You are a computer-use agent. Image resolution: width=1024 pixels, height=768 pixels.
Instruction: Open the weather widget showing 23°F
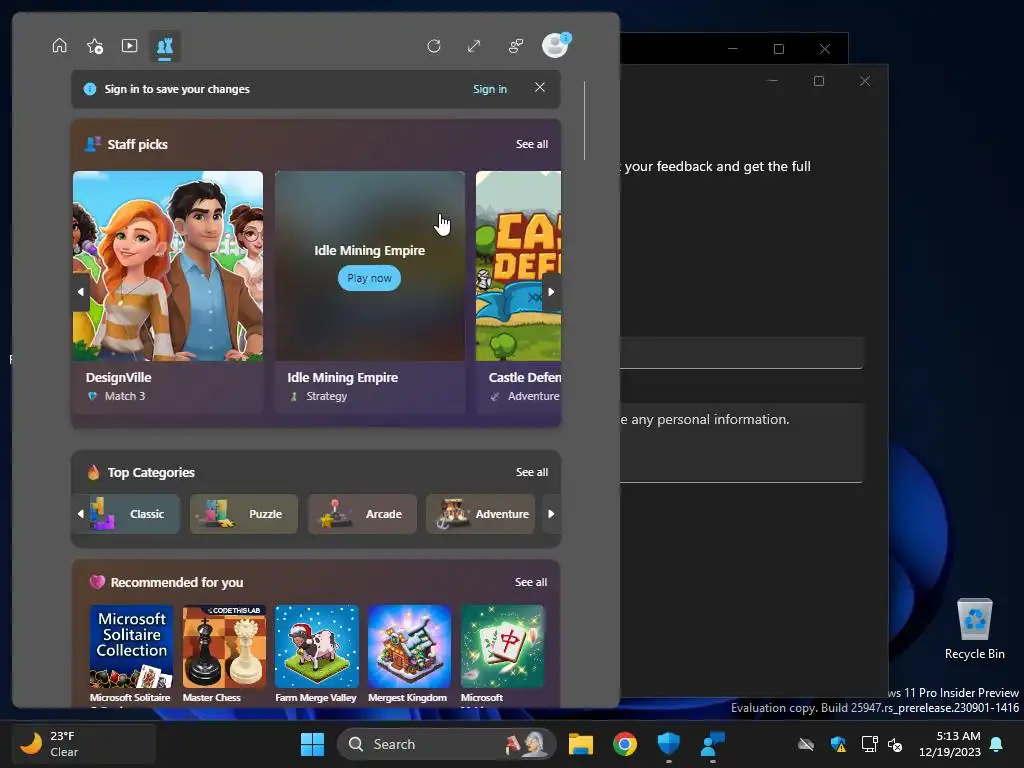(84, 744)
